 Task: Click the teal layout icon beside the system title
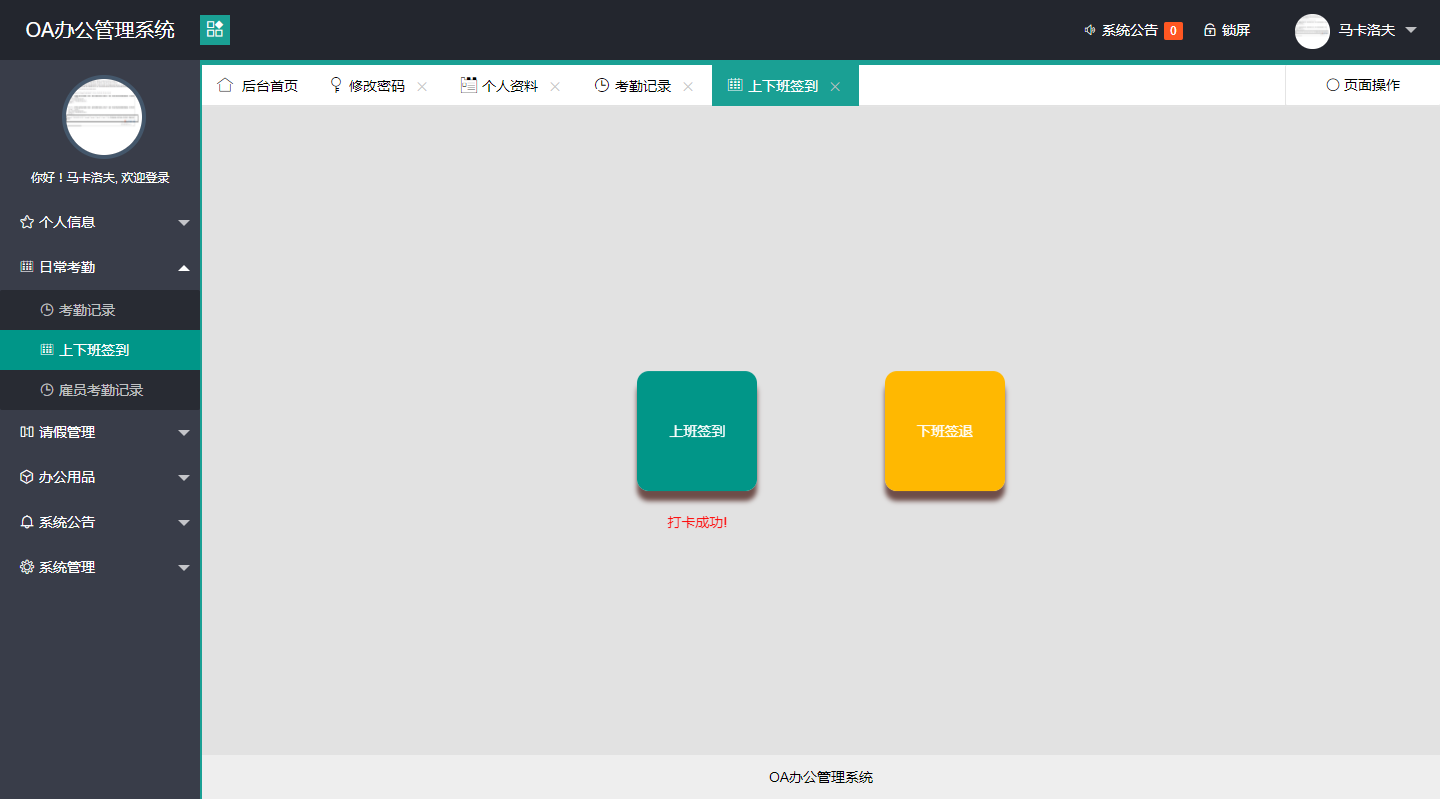click(x=214, y=30)
